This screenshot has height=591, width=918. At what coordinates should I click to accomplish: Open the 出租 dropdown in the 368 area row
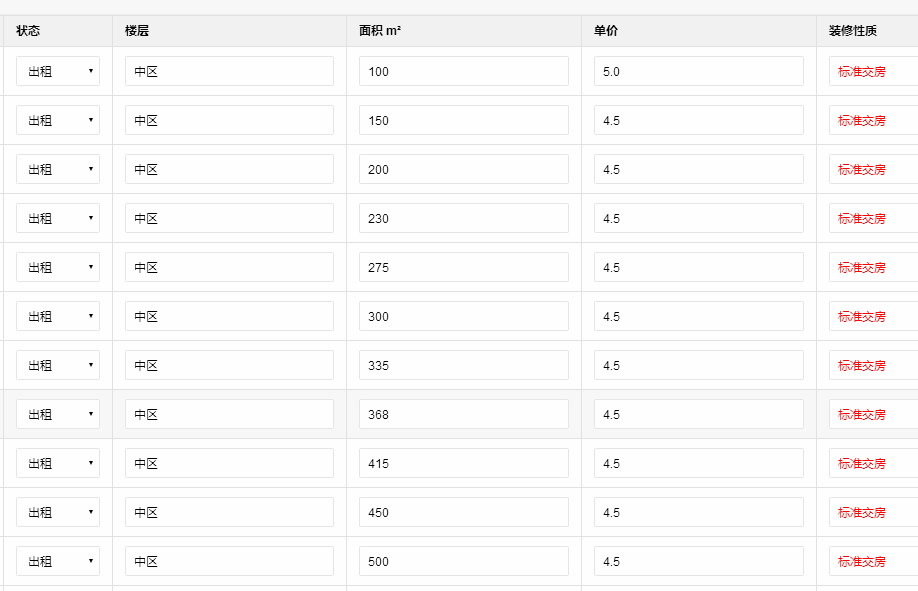[58, 414]
